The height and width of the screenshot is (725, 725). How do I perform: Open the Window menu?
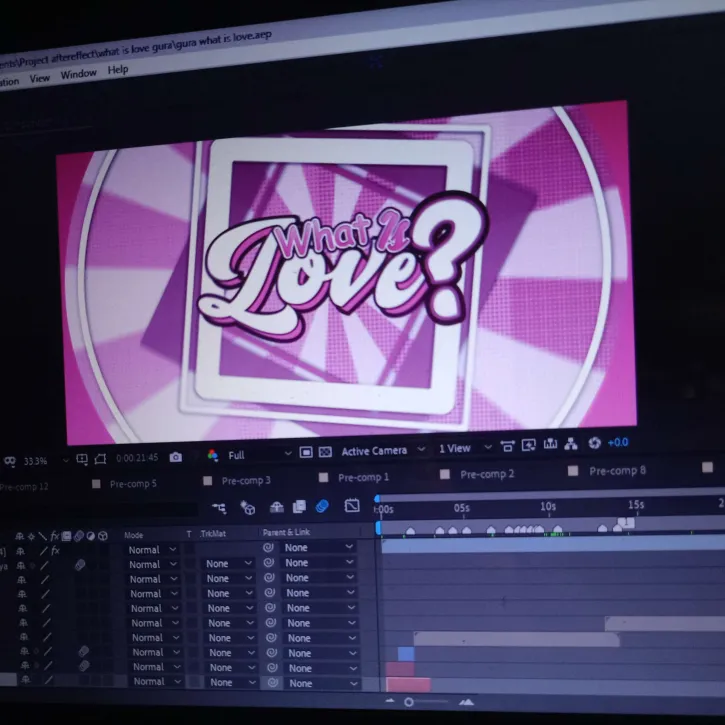(78, 74)
